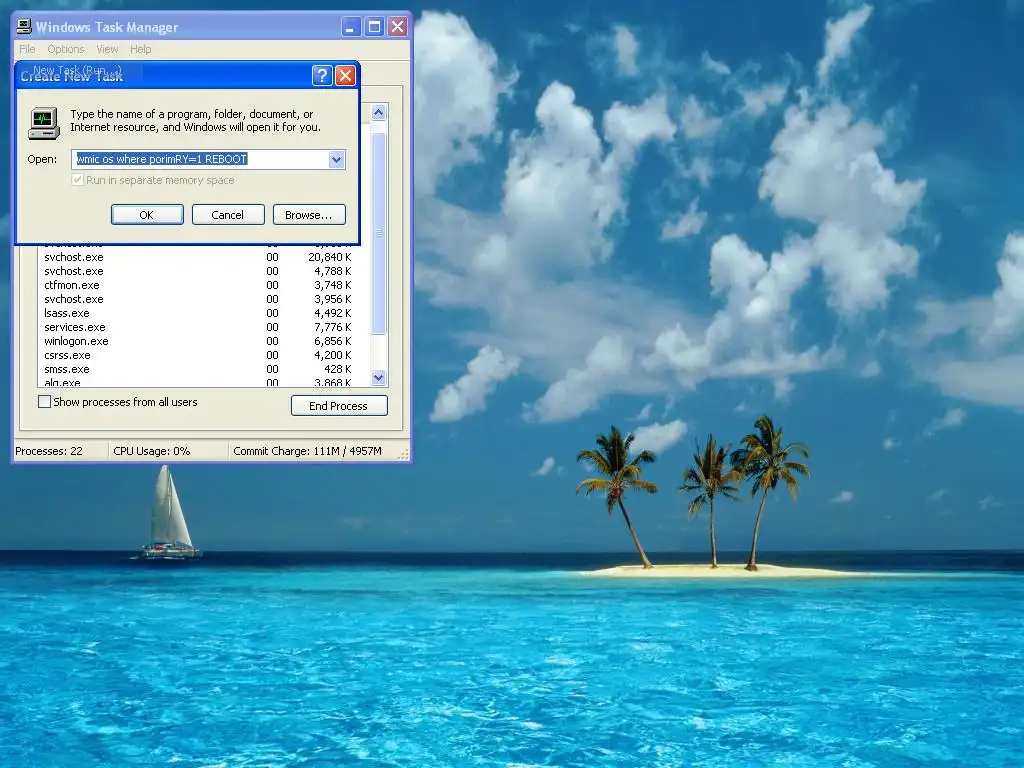Close the Create New Task dialog
1024x768 pixels.
point(345,76)
